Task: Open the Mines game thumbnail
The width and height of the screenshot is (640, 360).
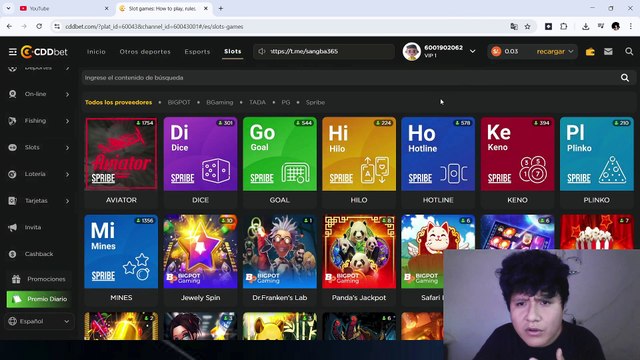Action: coord(121,251)
